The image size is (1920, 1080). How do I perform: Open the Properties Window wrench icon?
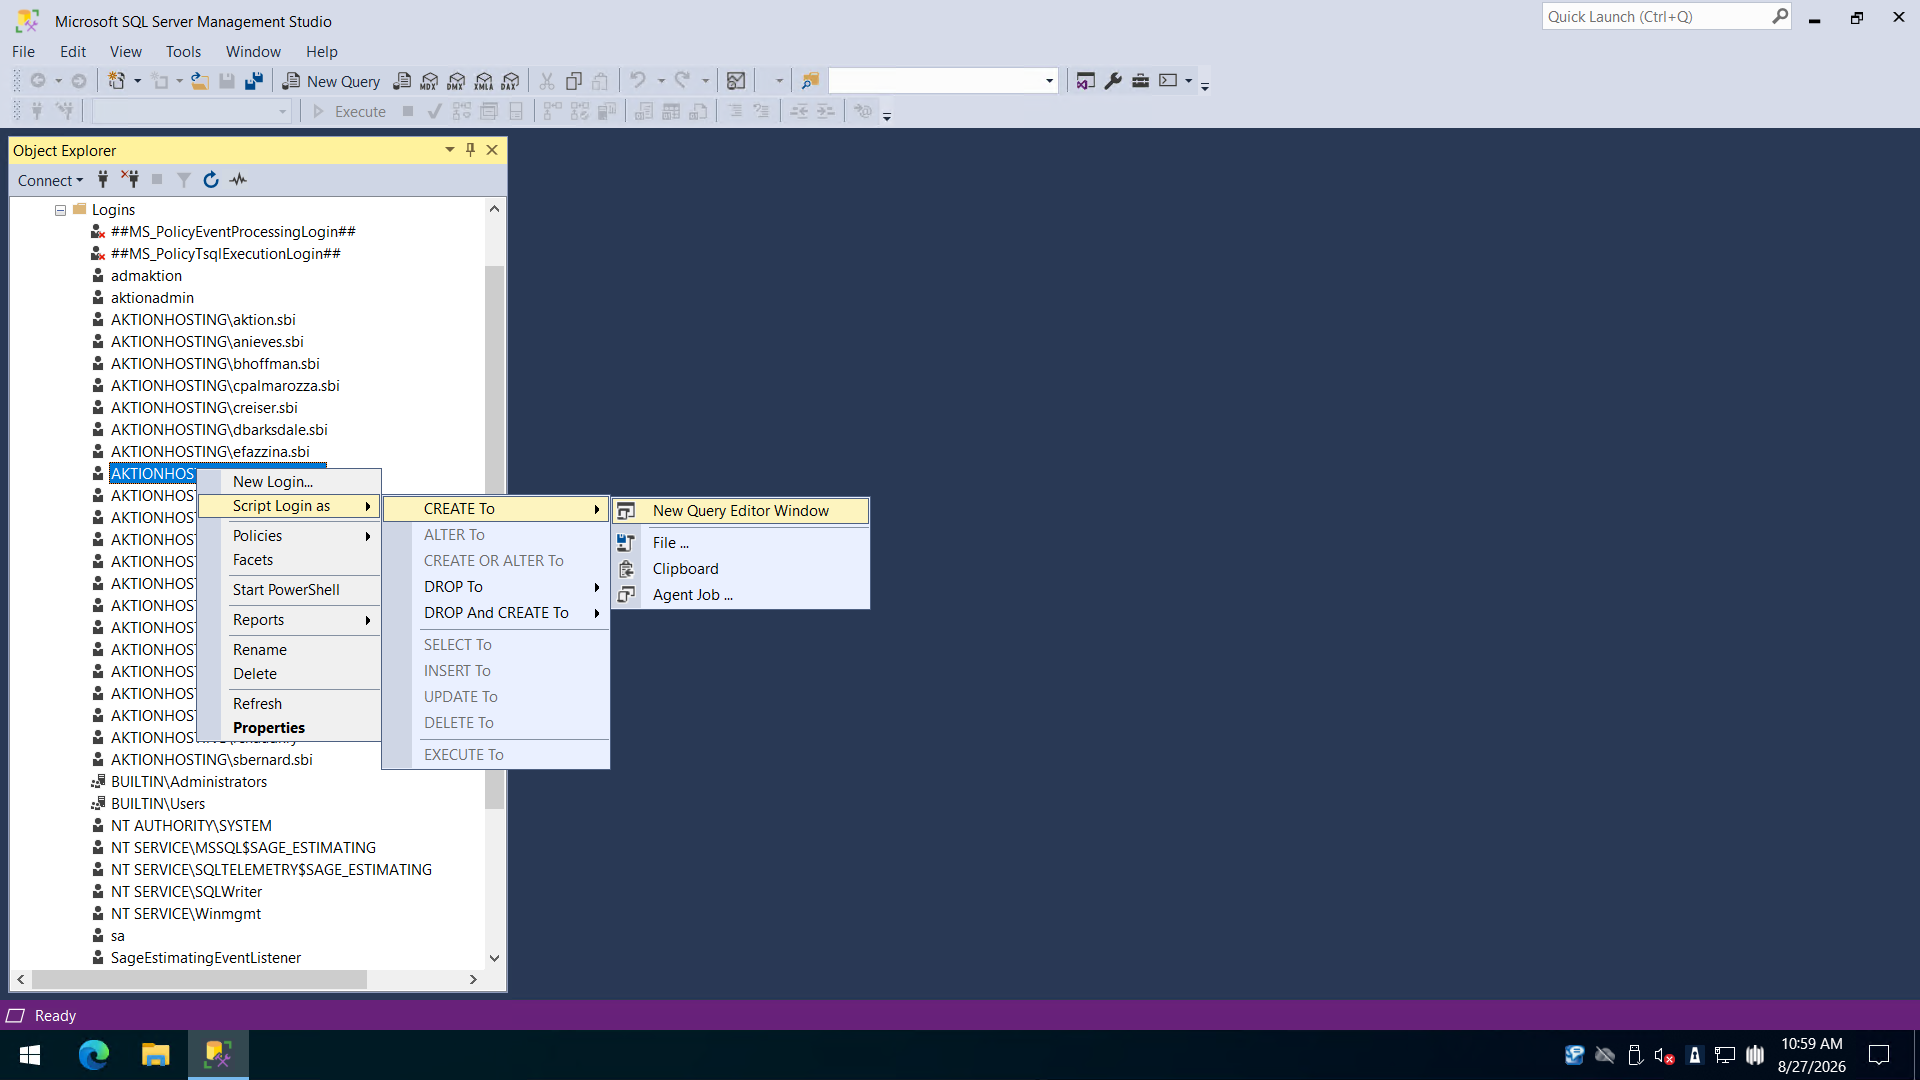point(1113,81)
